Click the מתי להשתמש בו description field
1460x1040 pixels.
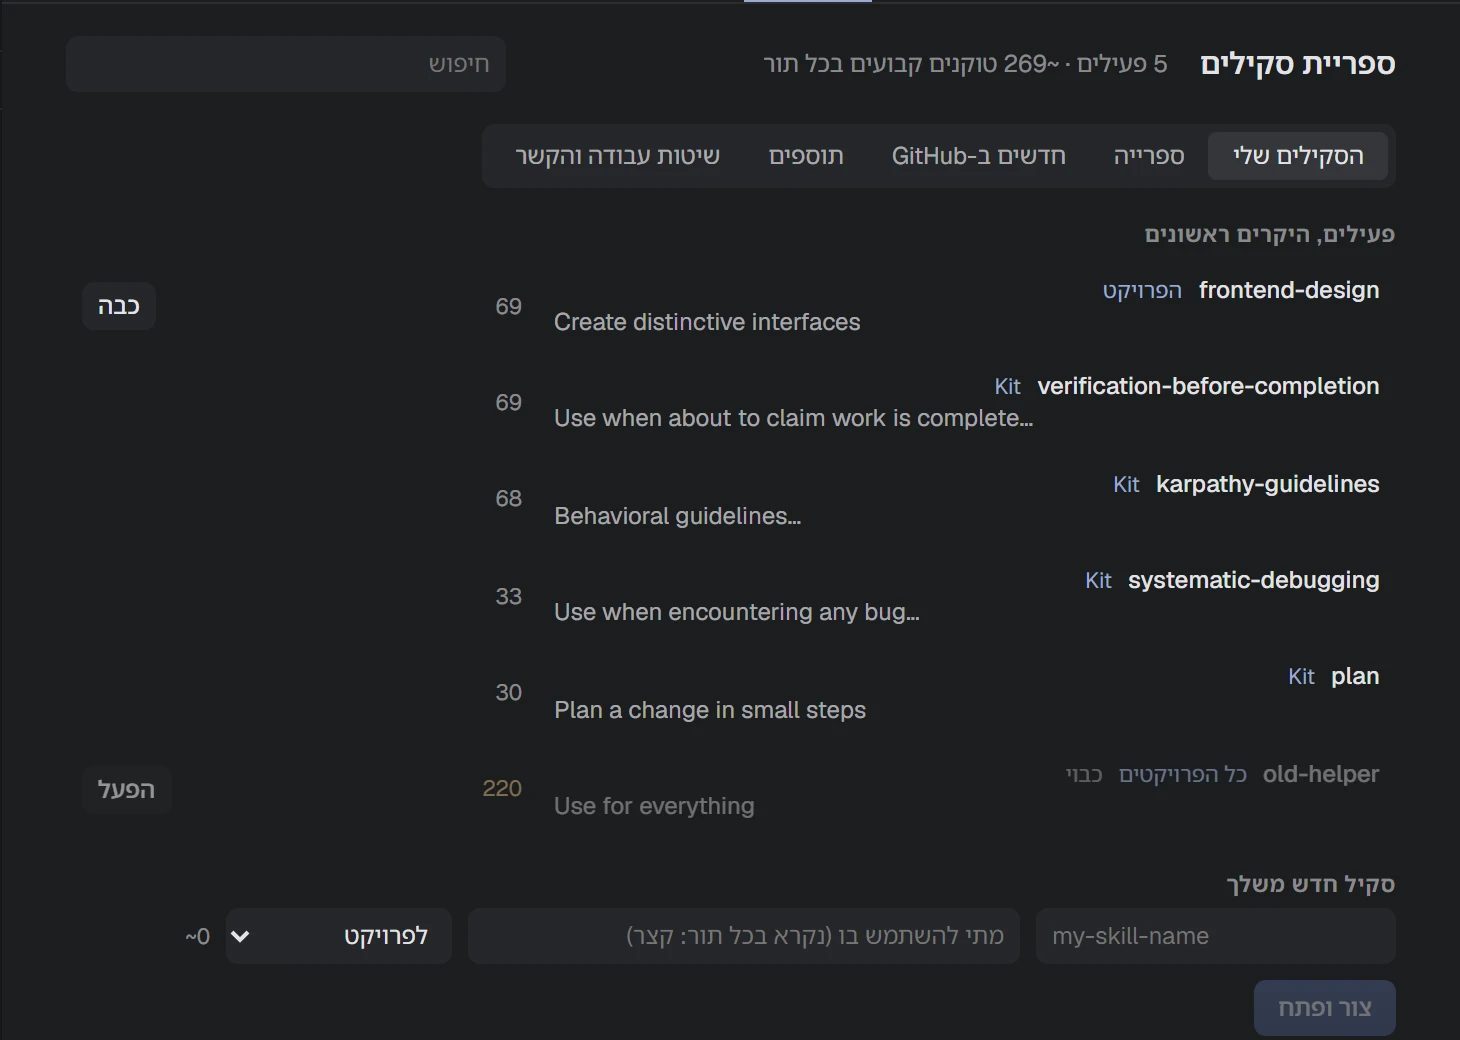pos(744,936)
